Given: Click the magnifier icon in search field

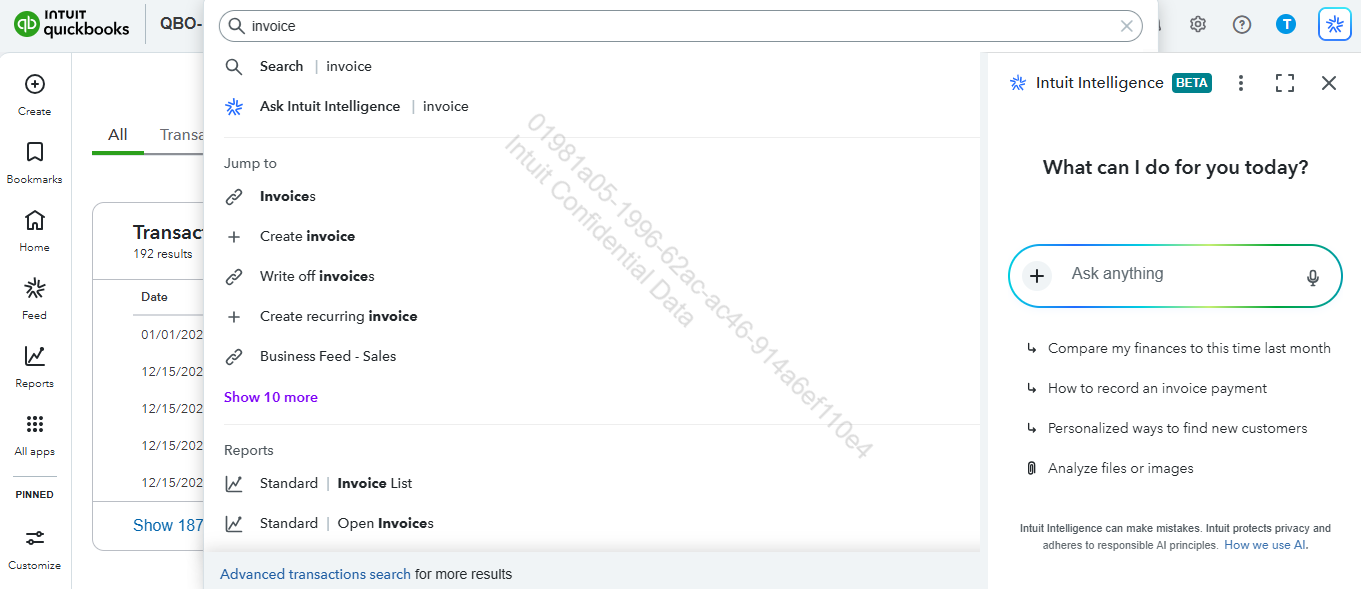Looking at the screenshot, I should [237, 26].
